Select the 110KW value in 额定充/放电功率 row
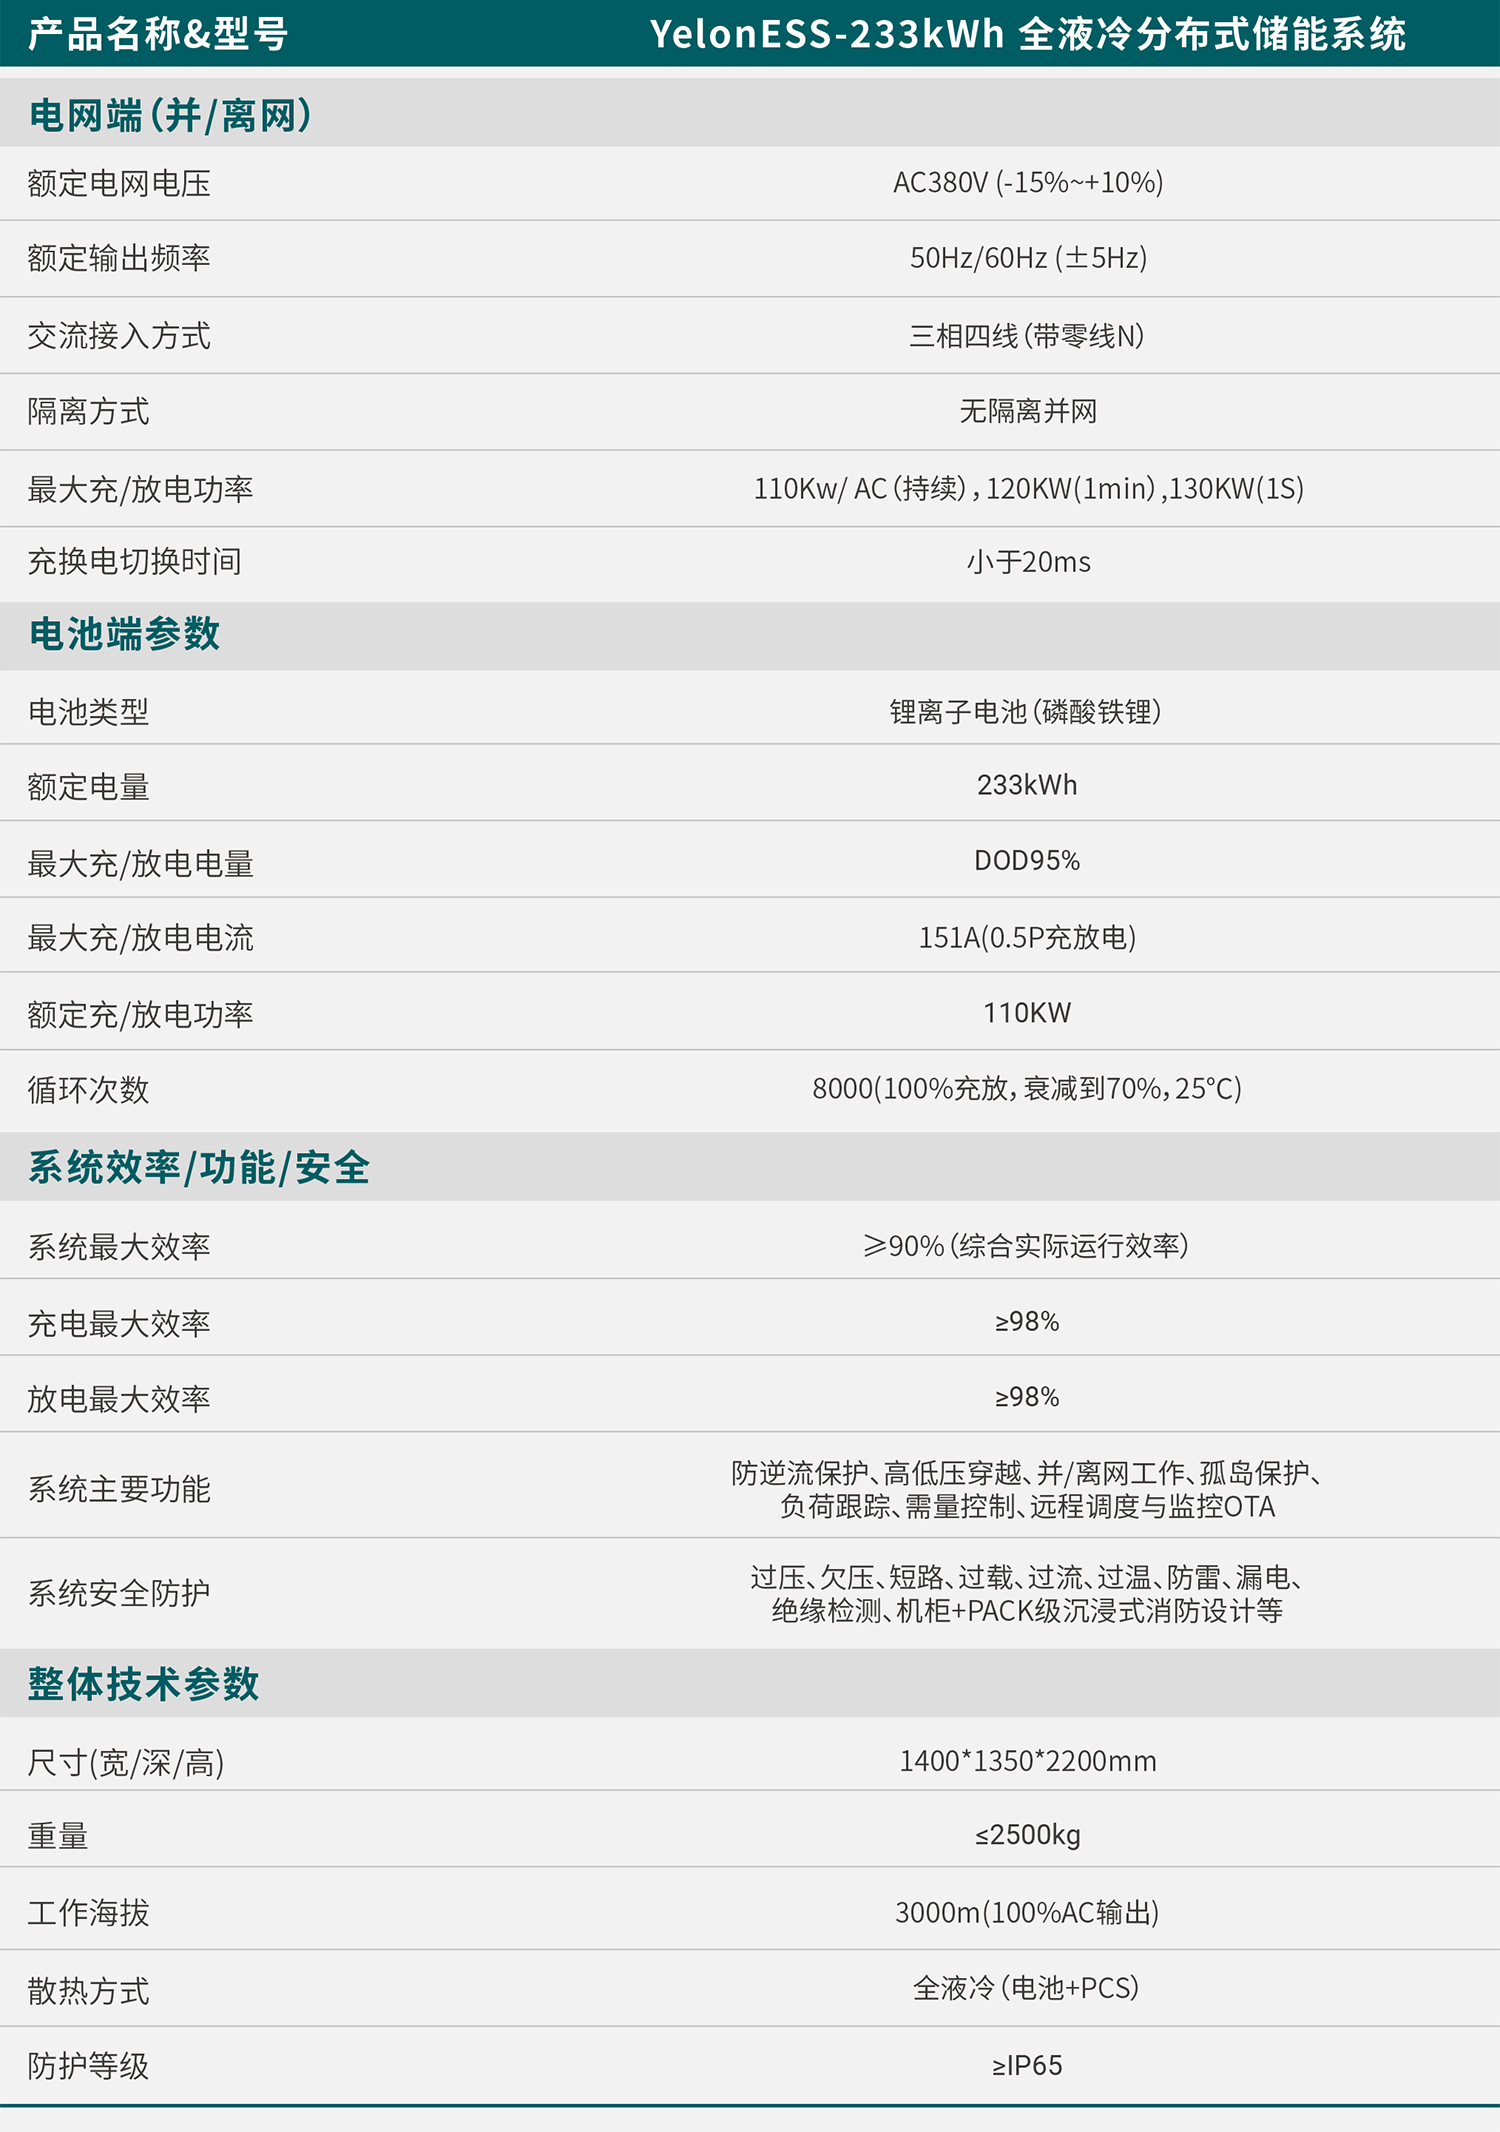The height and width of the screenshot is (2132, 1500). (1027, 1013)
